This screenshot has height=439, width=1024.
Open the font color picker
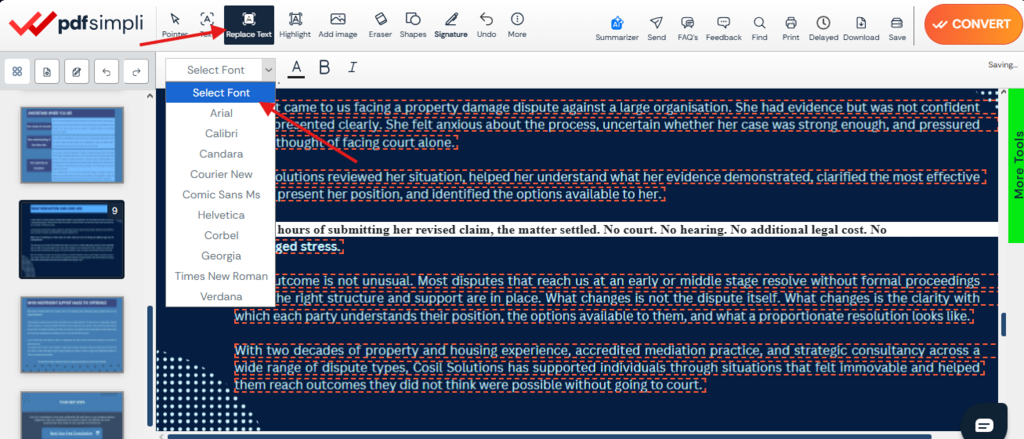pyautogui.click(x=296, y=68)
